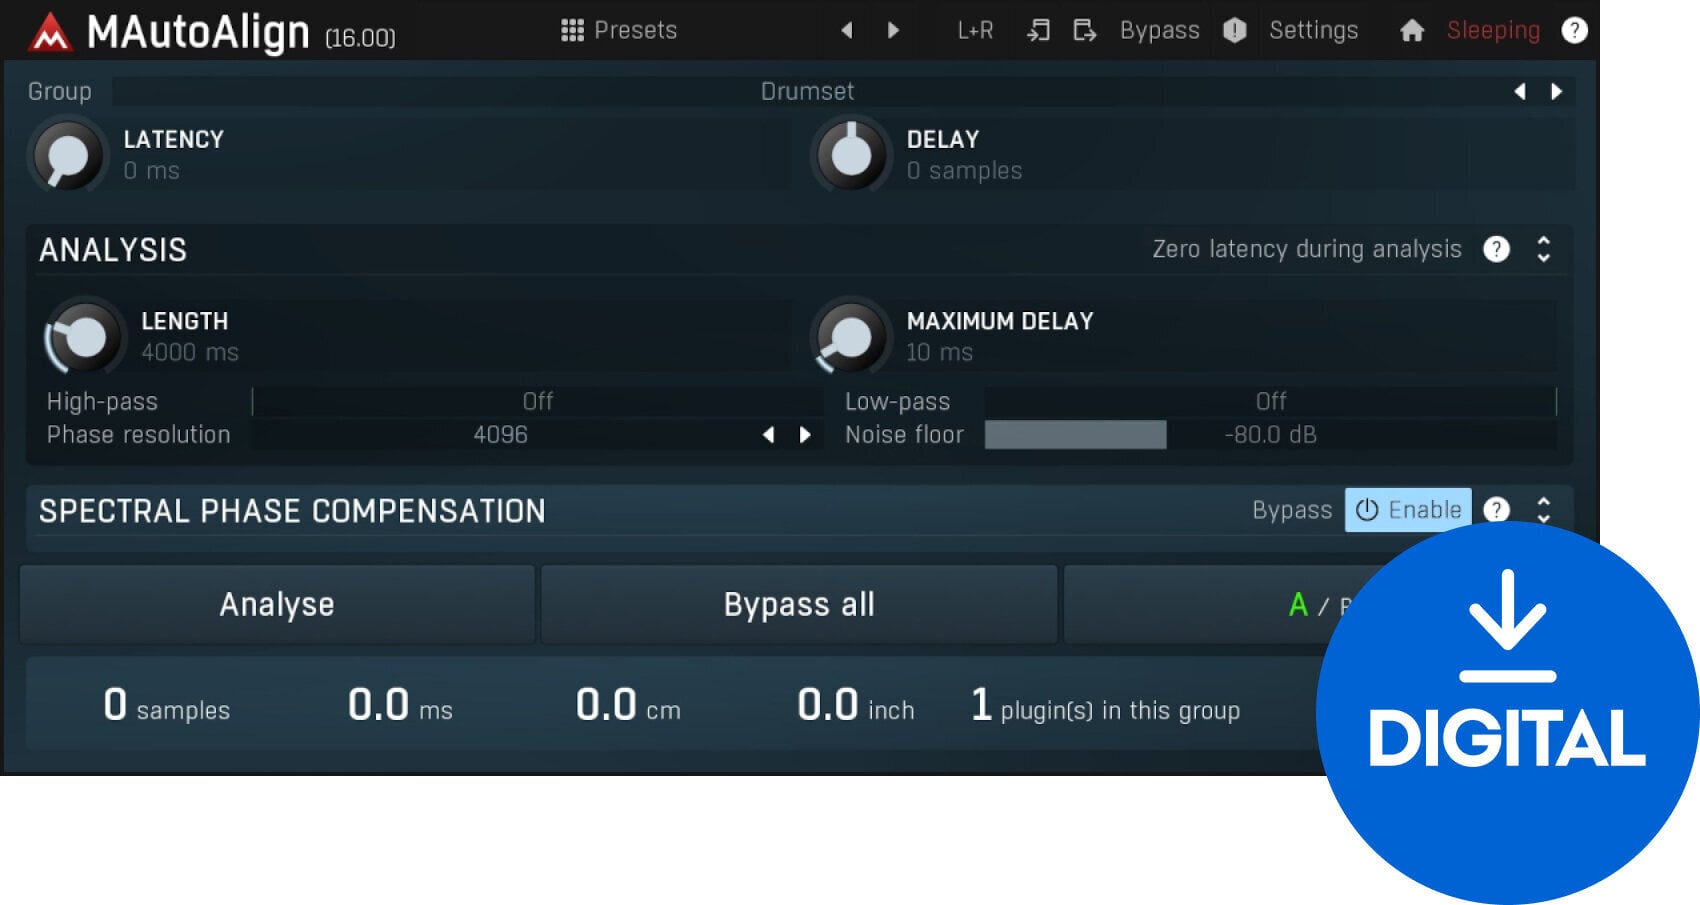Toggle the main Bypass in top bar
Viewport: 1700px width, 905px height.
point(1159,31)
